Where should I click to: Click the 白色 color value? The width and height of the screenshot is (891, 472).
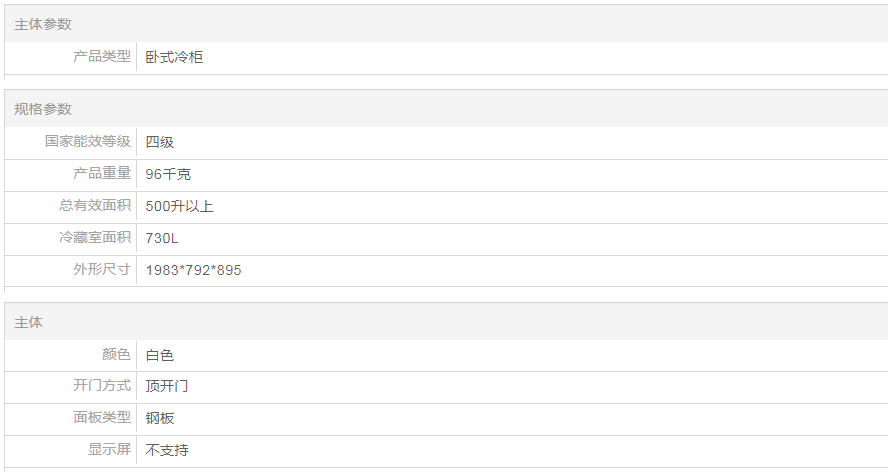(160, 355)
